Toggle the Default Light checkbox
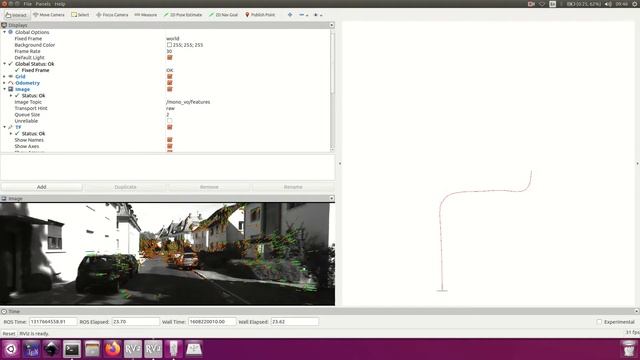The image size is (640, 360). click(x=169, y=58)
